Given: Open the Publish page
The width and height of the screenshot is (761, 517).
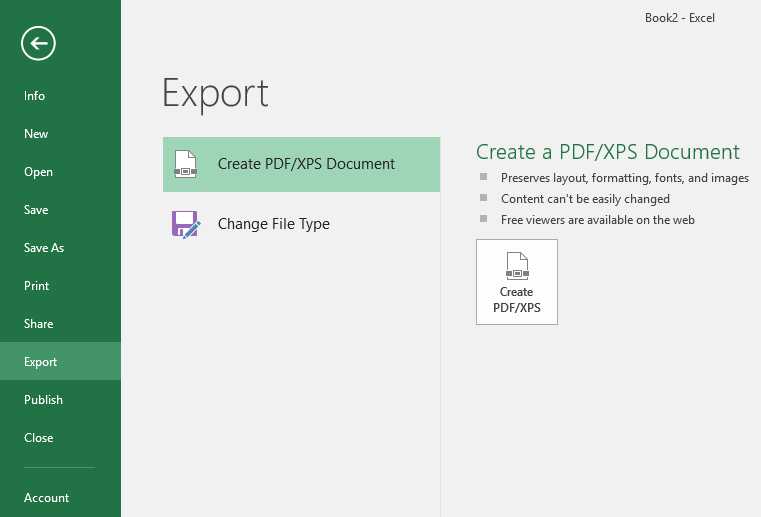Looking at the screenshot, I should coord(60,400).
